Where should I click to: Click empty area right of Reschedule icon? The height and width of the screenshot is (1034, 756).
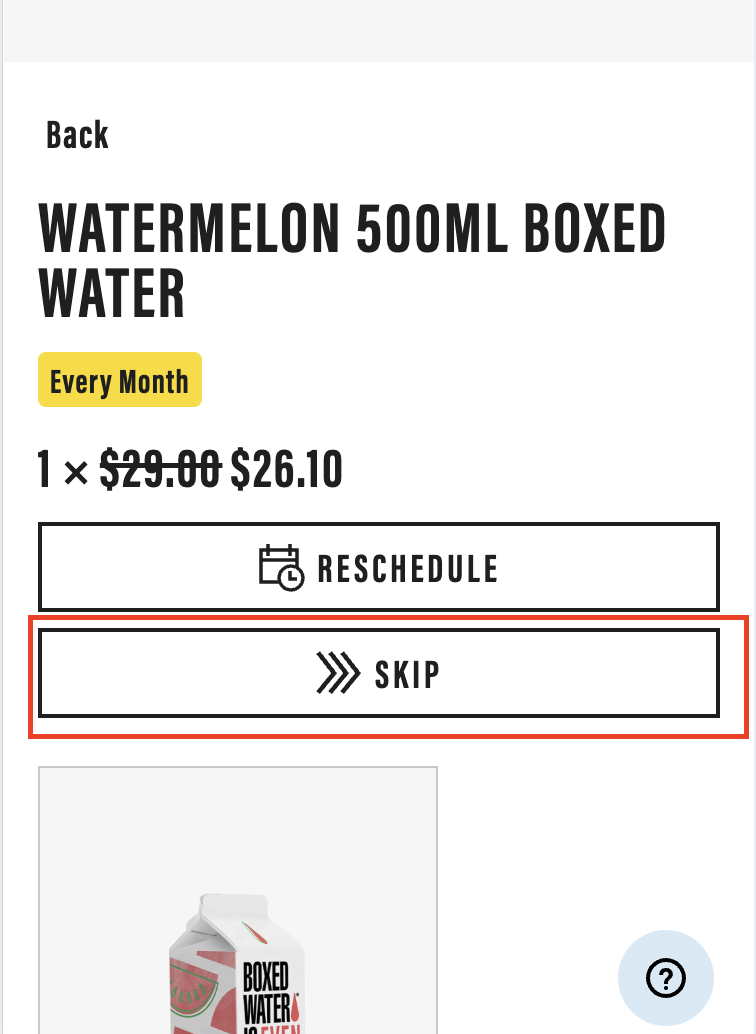pos(607,567)
